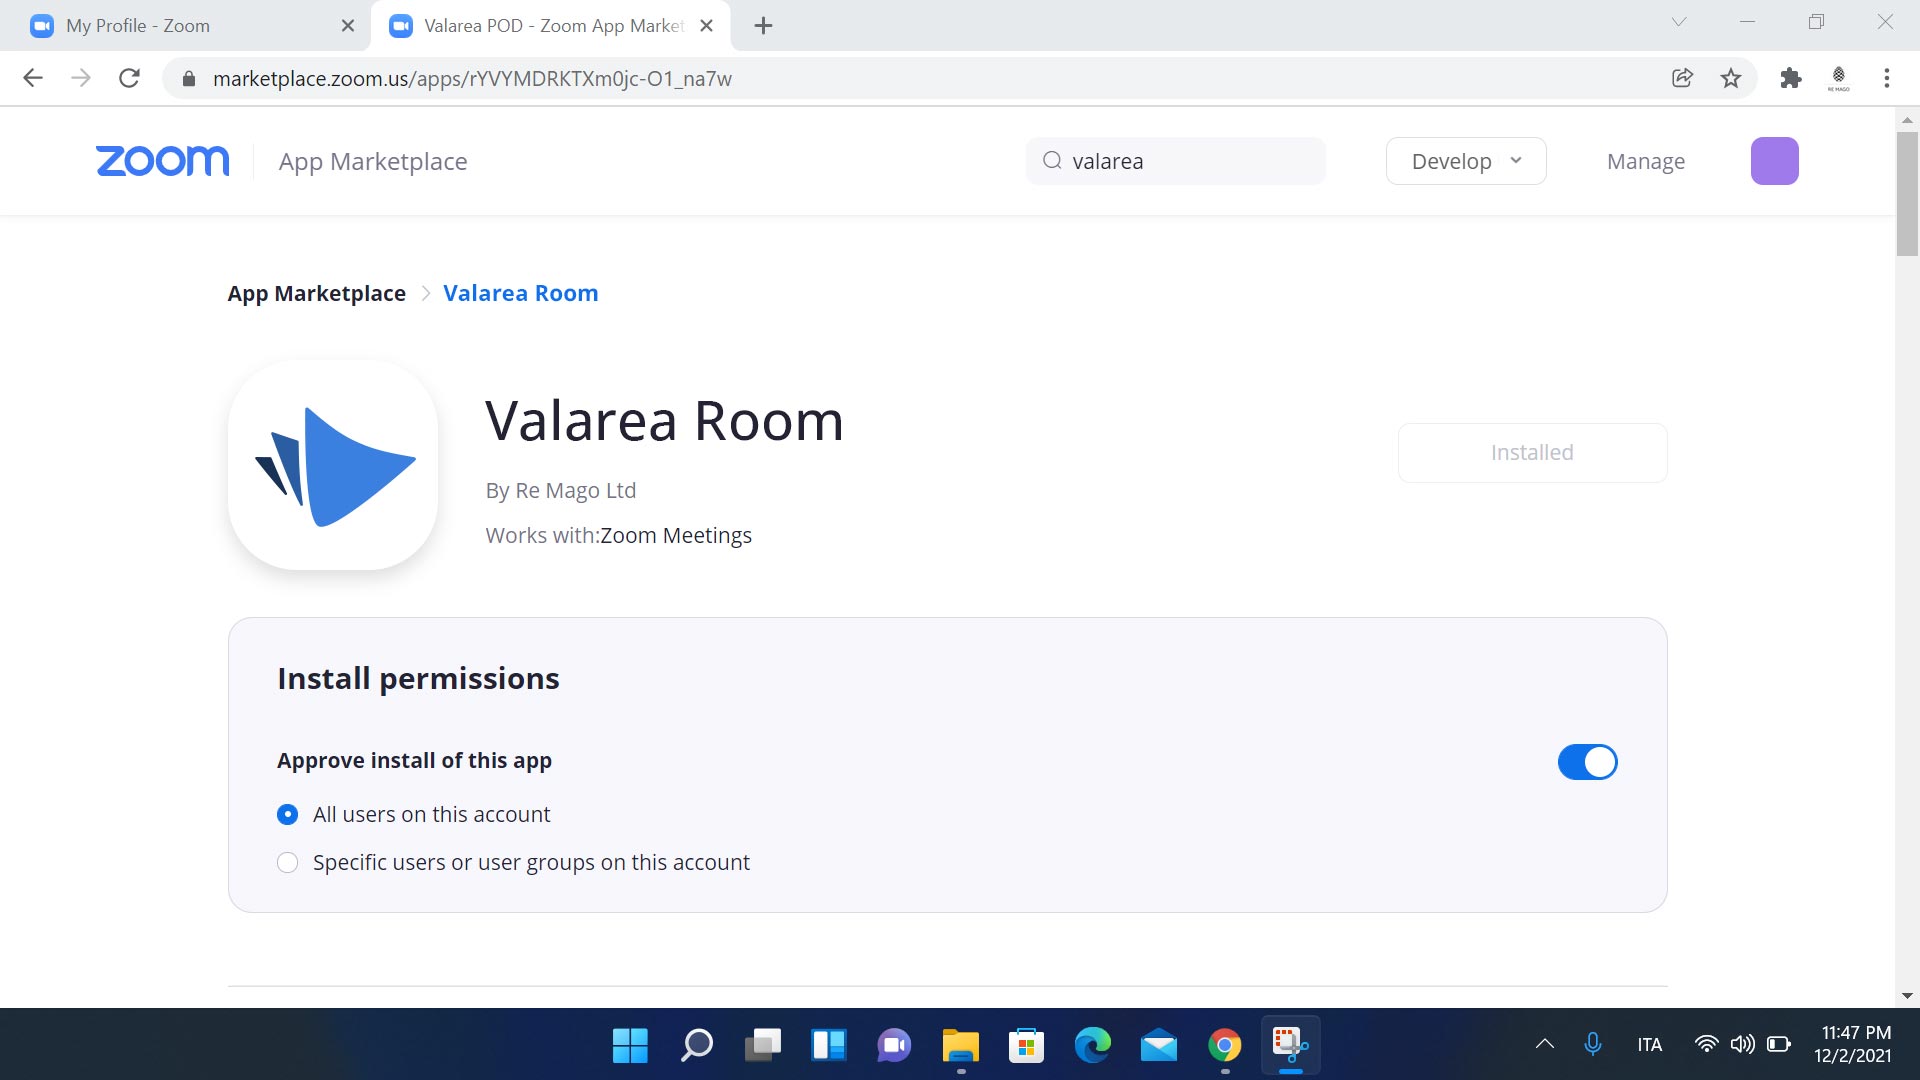Viewport: 1920px width, 1080px height.
Task: Switch to Valarea POD marketplace tab
Action: pyautogui.click(x=550, y=26)
